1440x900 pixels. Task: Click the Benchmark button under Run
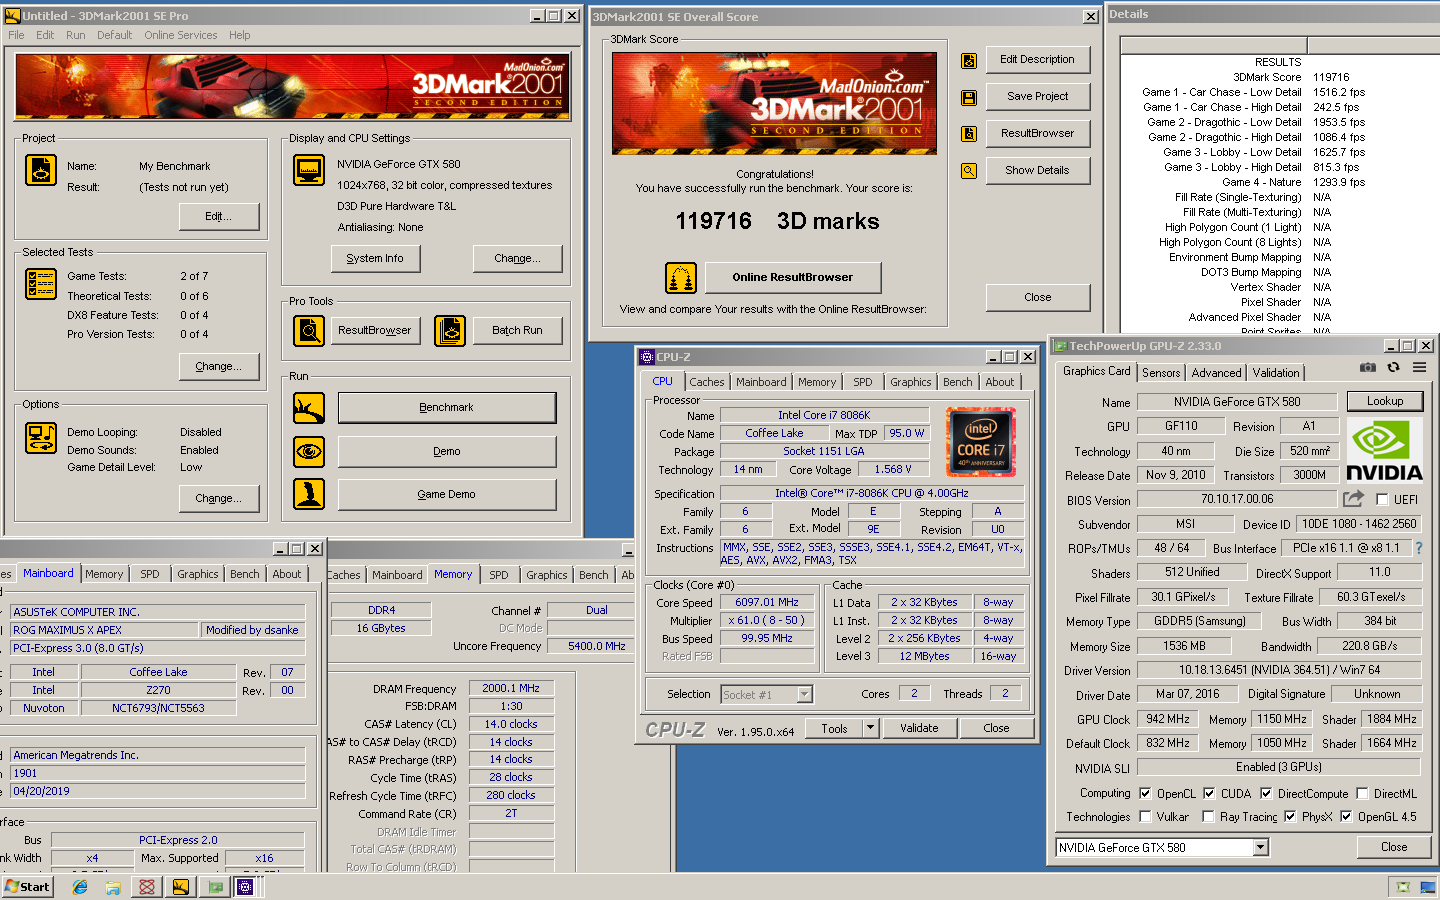(x=446, y=408)
